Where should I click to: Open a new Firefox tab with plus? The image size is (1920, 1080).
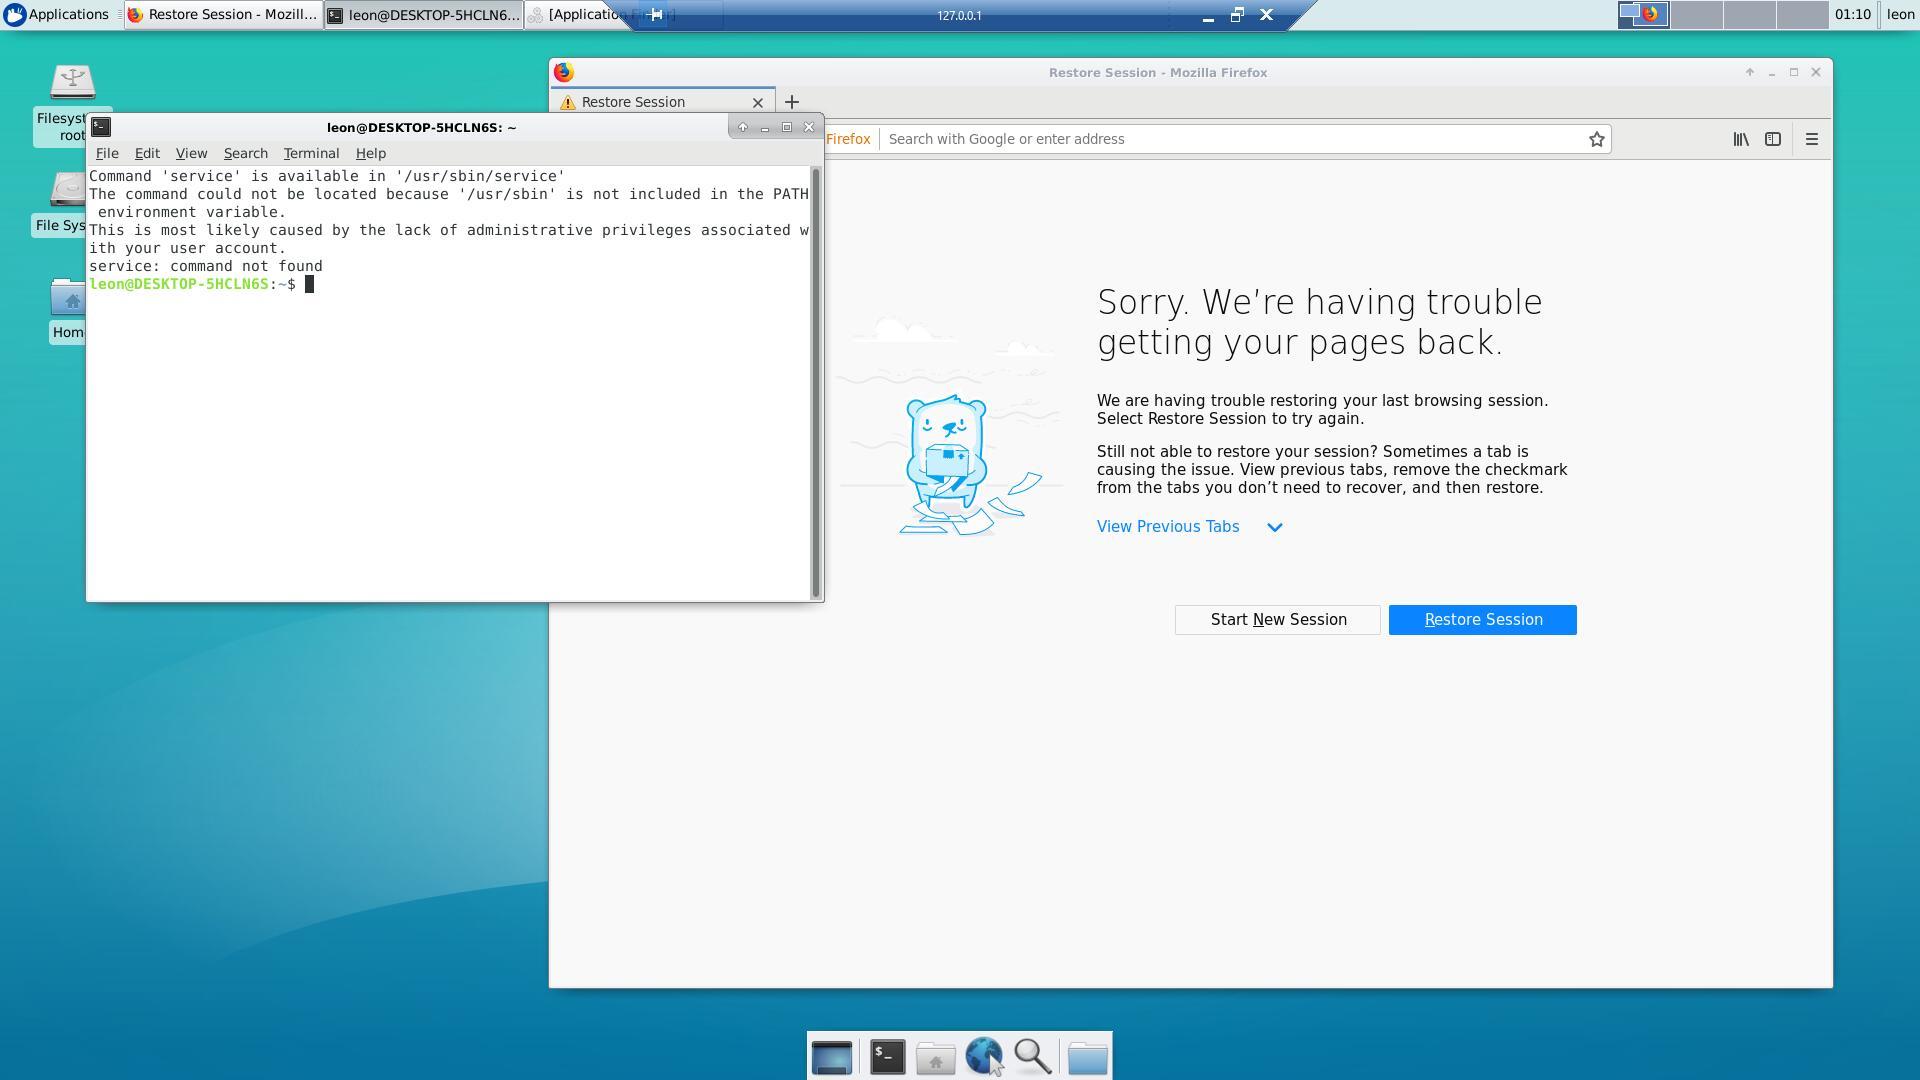(x=791, y=102)
